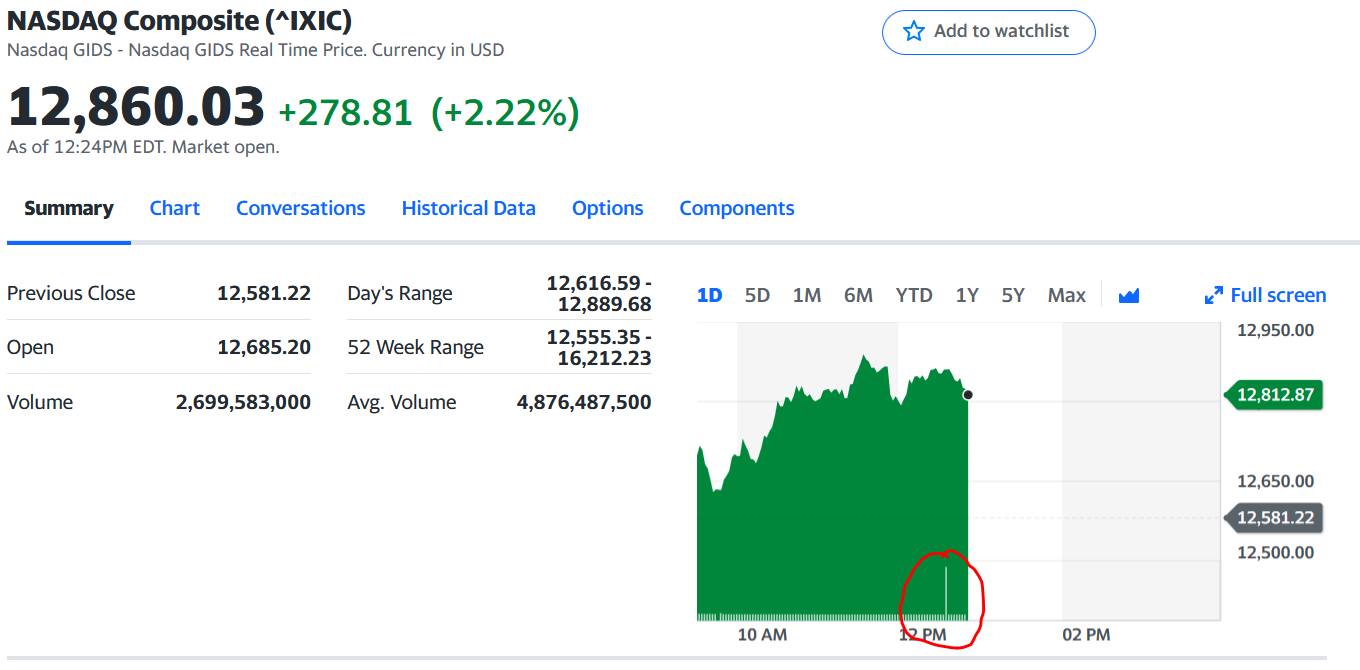Click the Avg. Volume value 4,876,487,500
This screenshot has width=1360, height=670.
pos(584,402)
